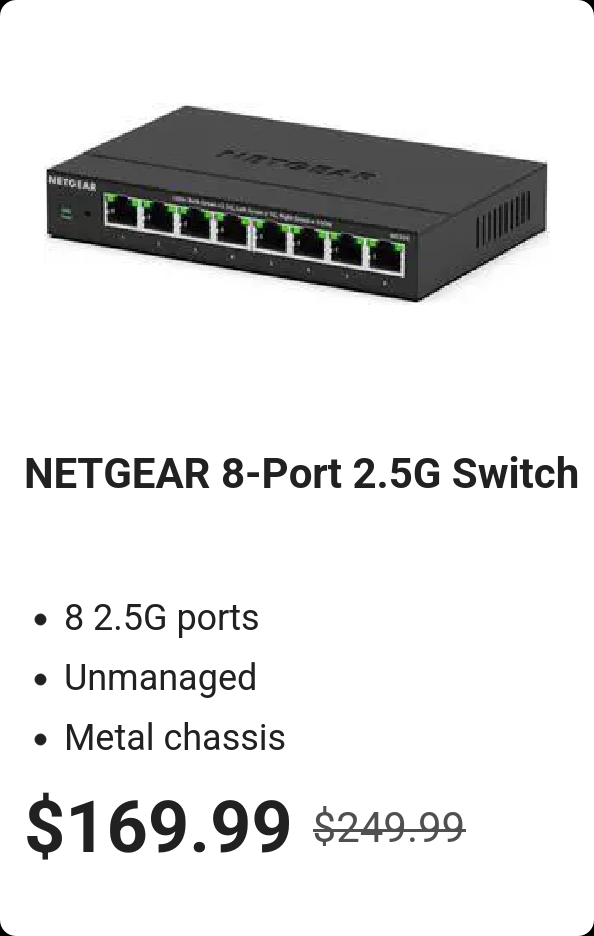Image resolution: width=594 pixels, height=936 pixels.
Task: Click the word 'Switch' in product title
Action: pos(515,473)
